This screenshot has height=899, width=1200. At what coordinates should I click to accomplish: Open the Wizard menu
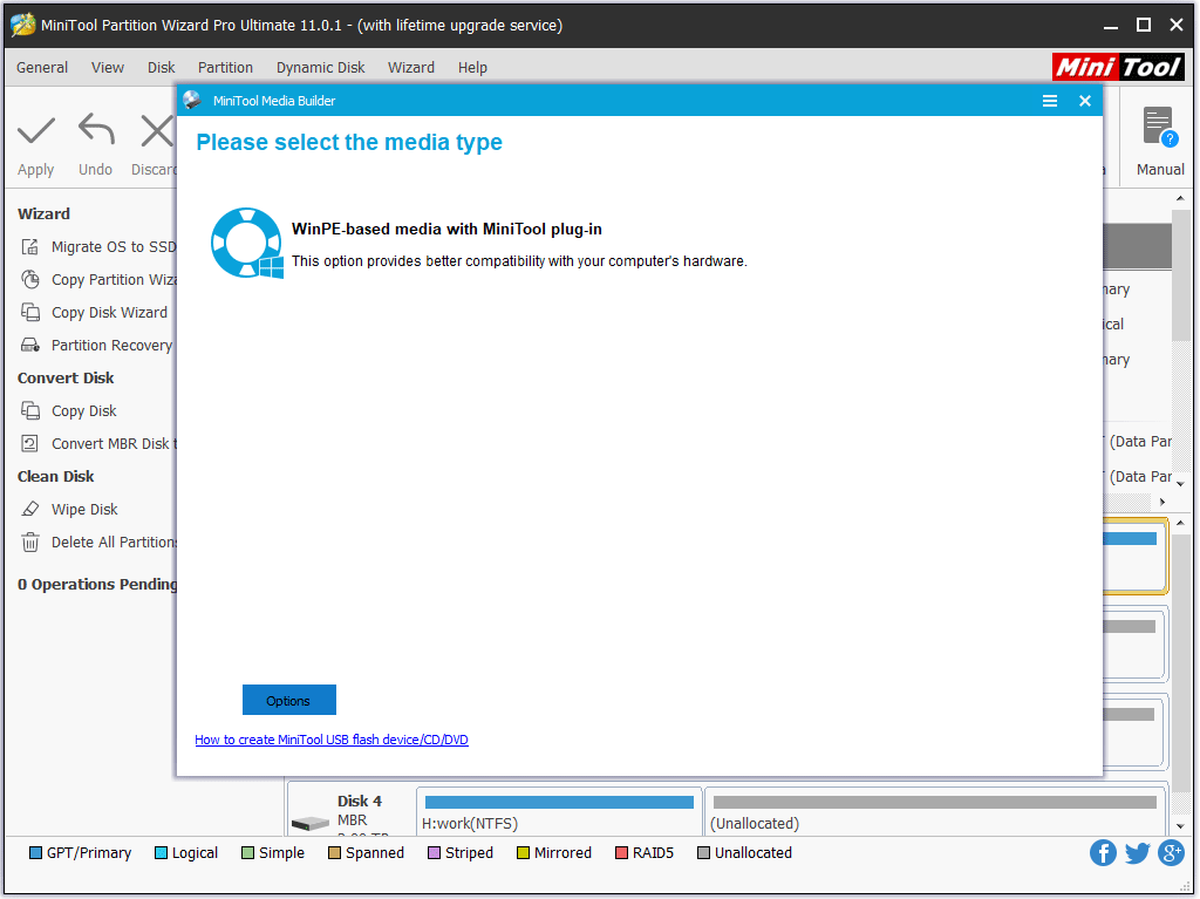411,67
